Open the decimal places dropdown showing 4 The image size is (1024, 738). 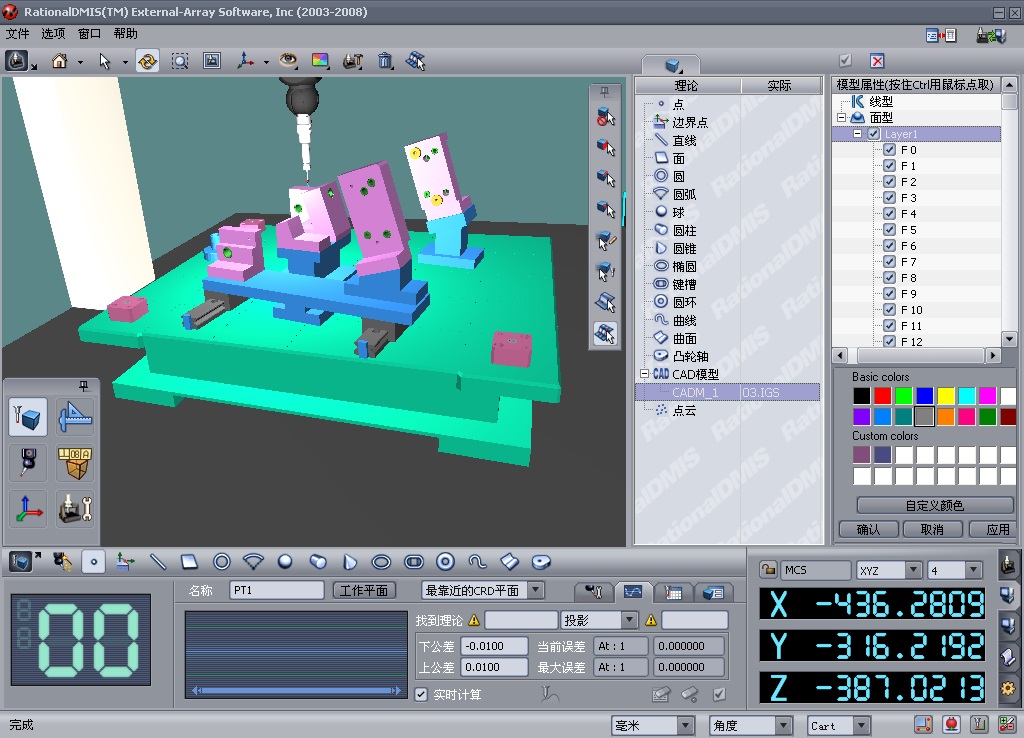coord(974,570)
